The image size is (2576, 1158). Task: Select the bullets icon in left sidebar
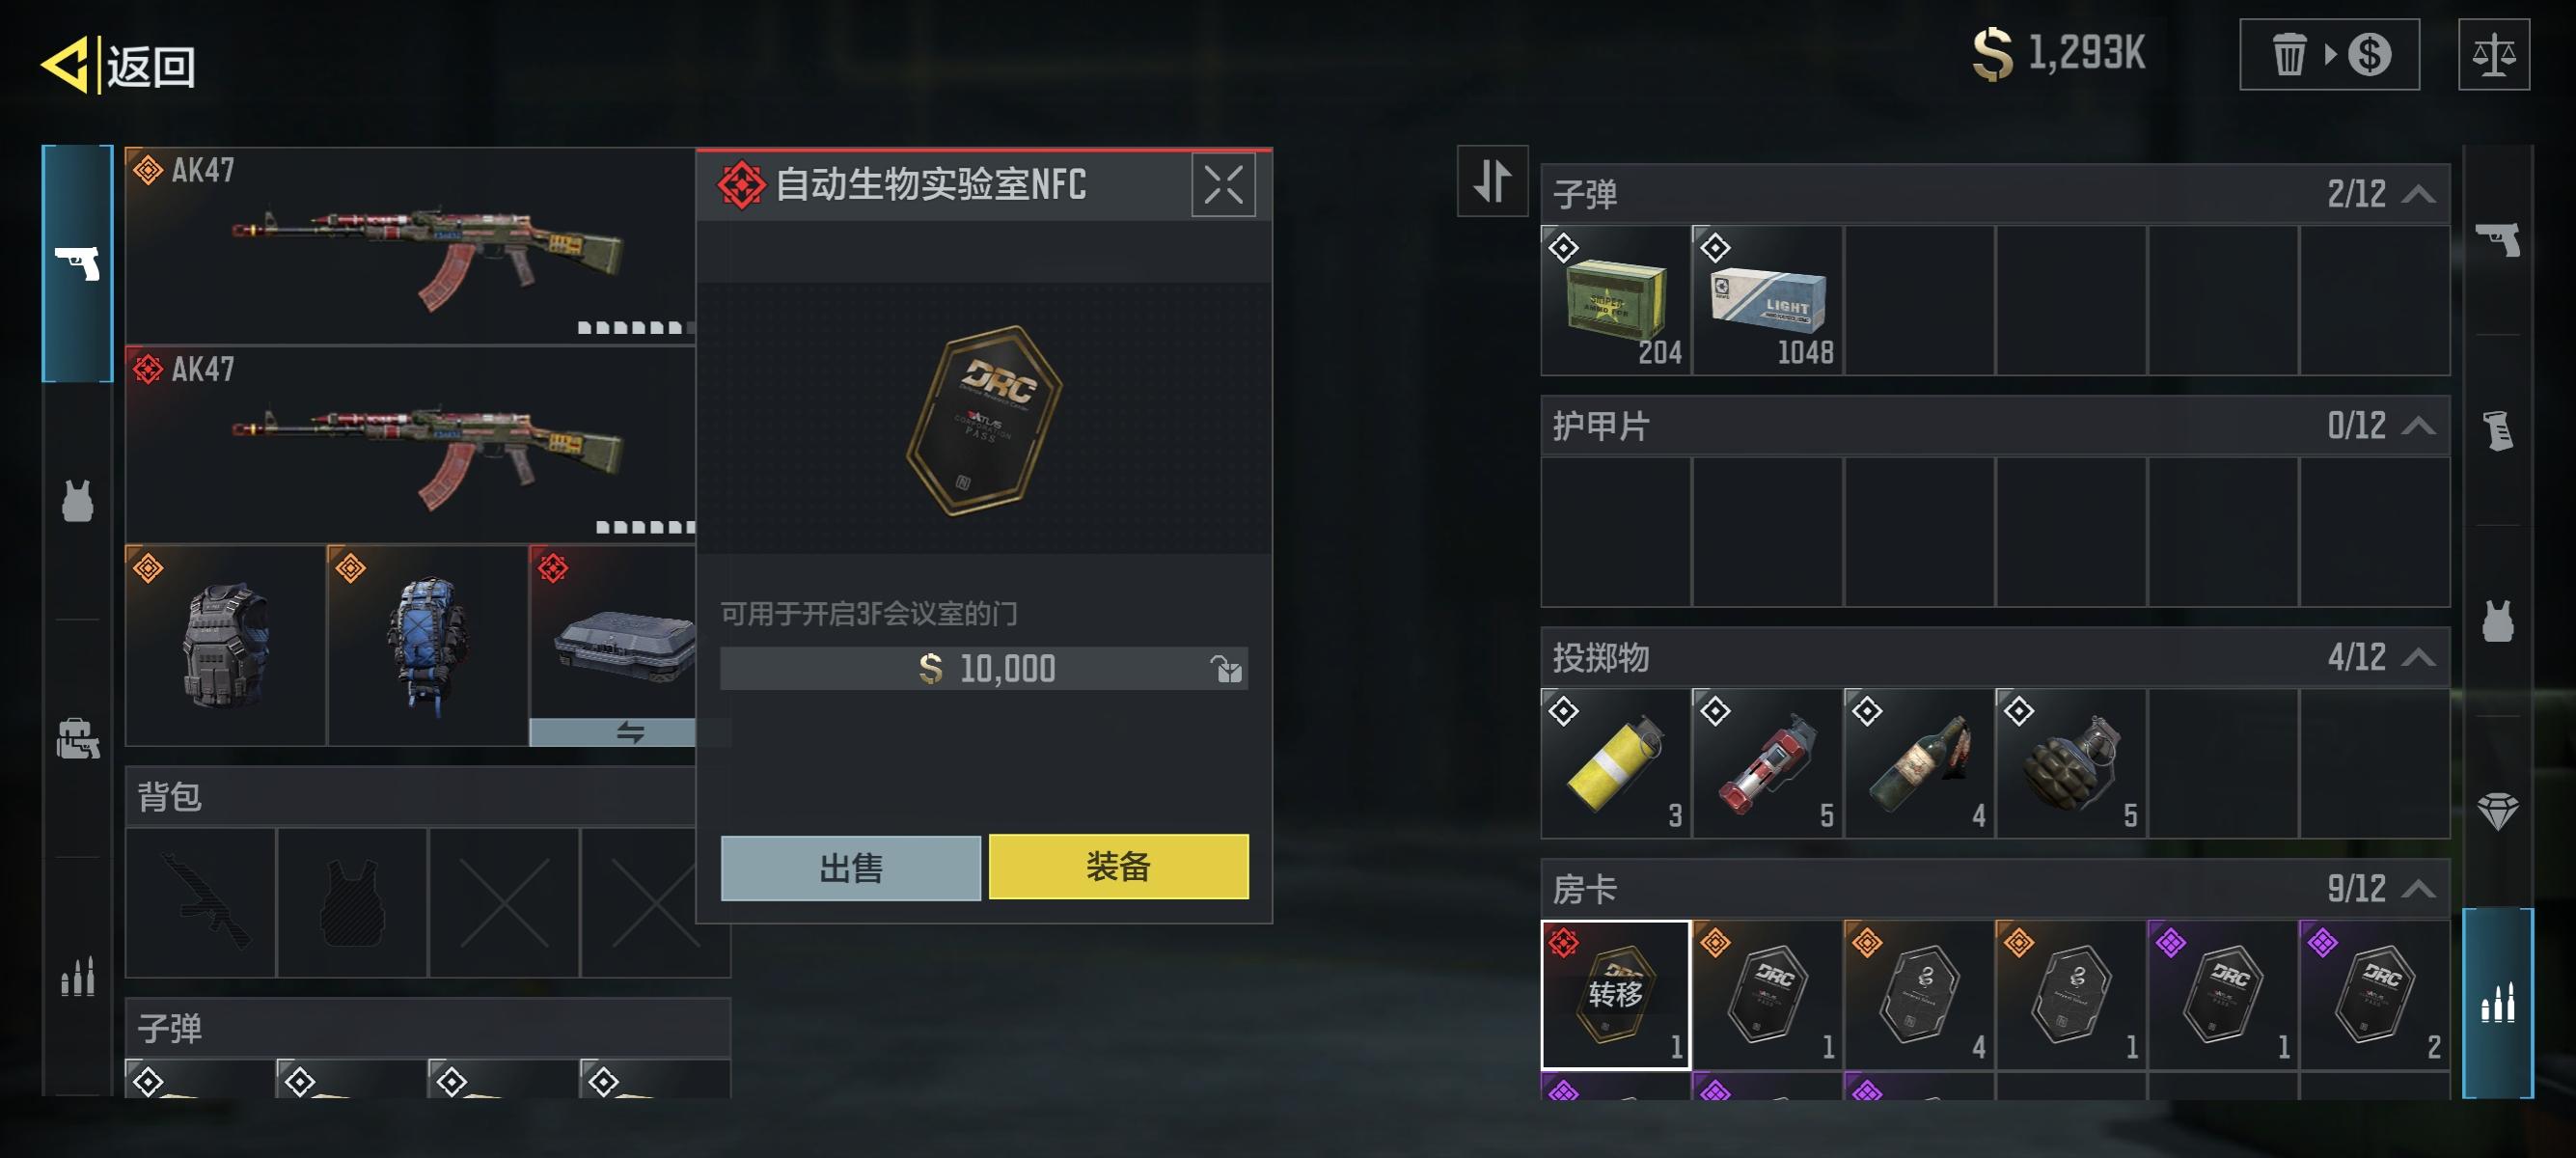click(x=77, y=976)
